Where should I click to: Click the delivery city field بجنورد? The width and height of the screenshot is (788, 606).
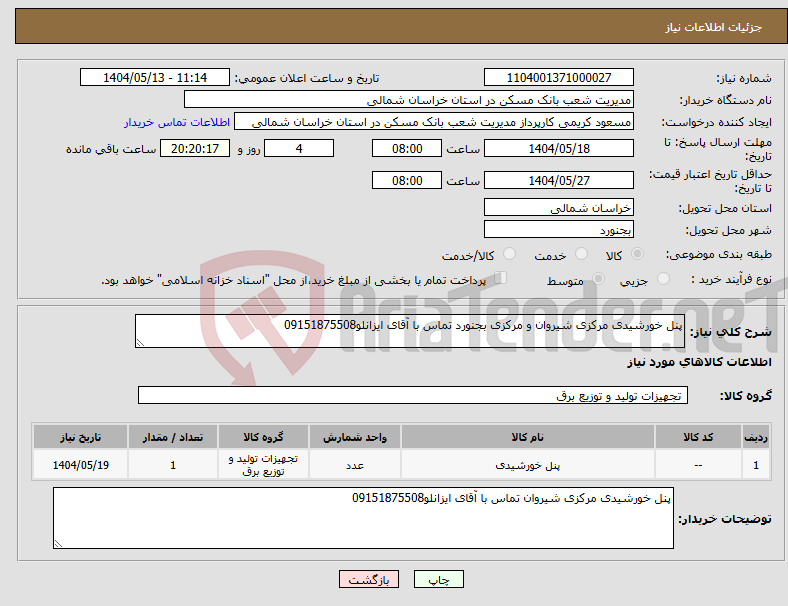pyautogui.click(x=559, y=230)
